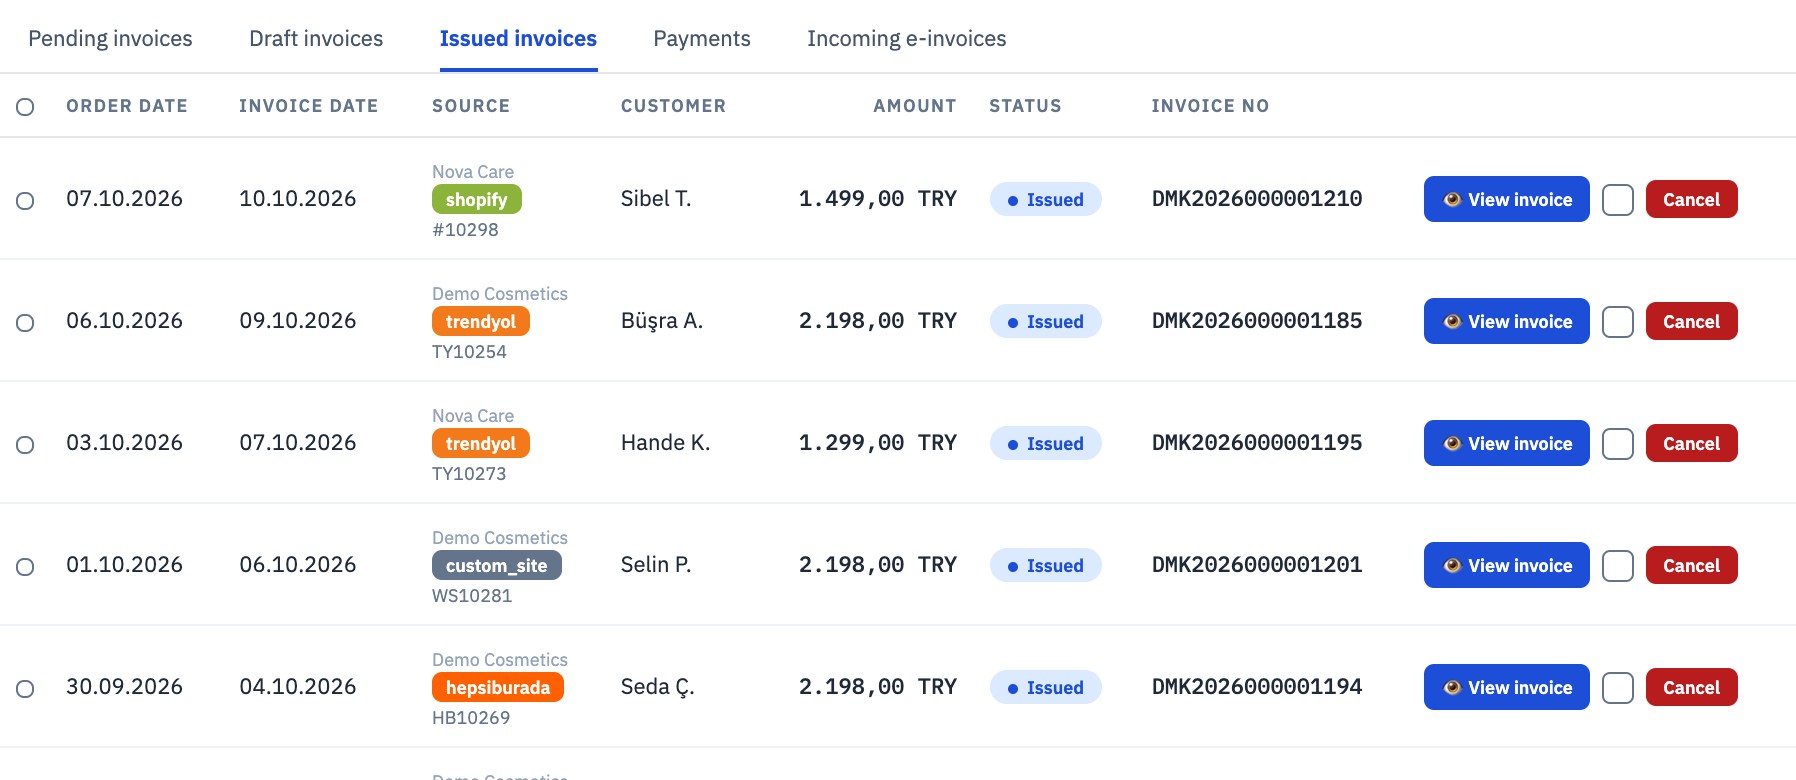
Task: Open the Incoming e-invoices tab
Action: pyautogui.click(x=907, y=38)
